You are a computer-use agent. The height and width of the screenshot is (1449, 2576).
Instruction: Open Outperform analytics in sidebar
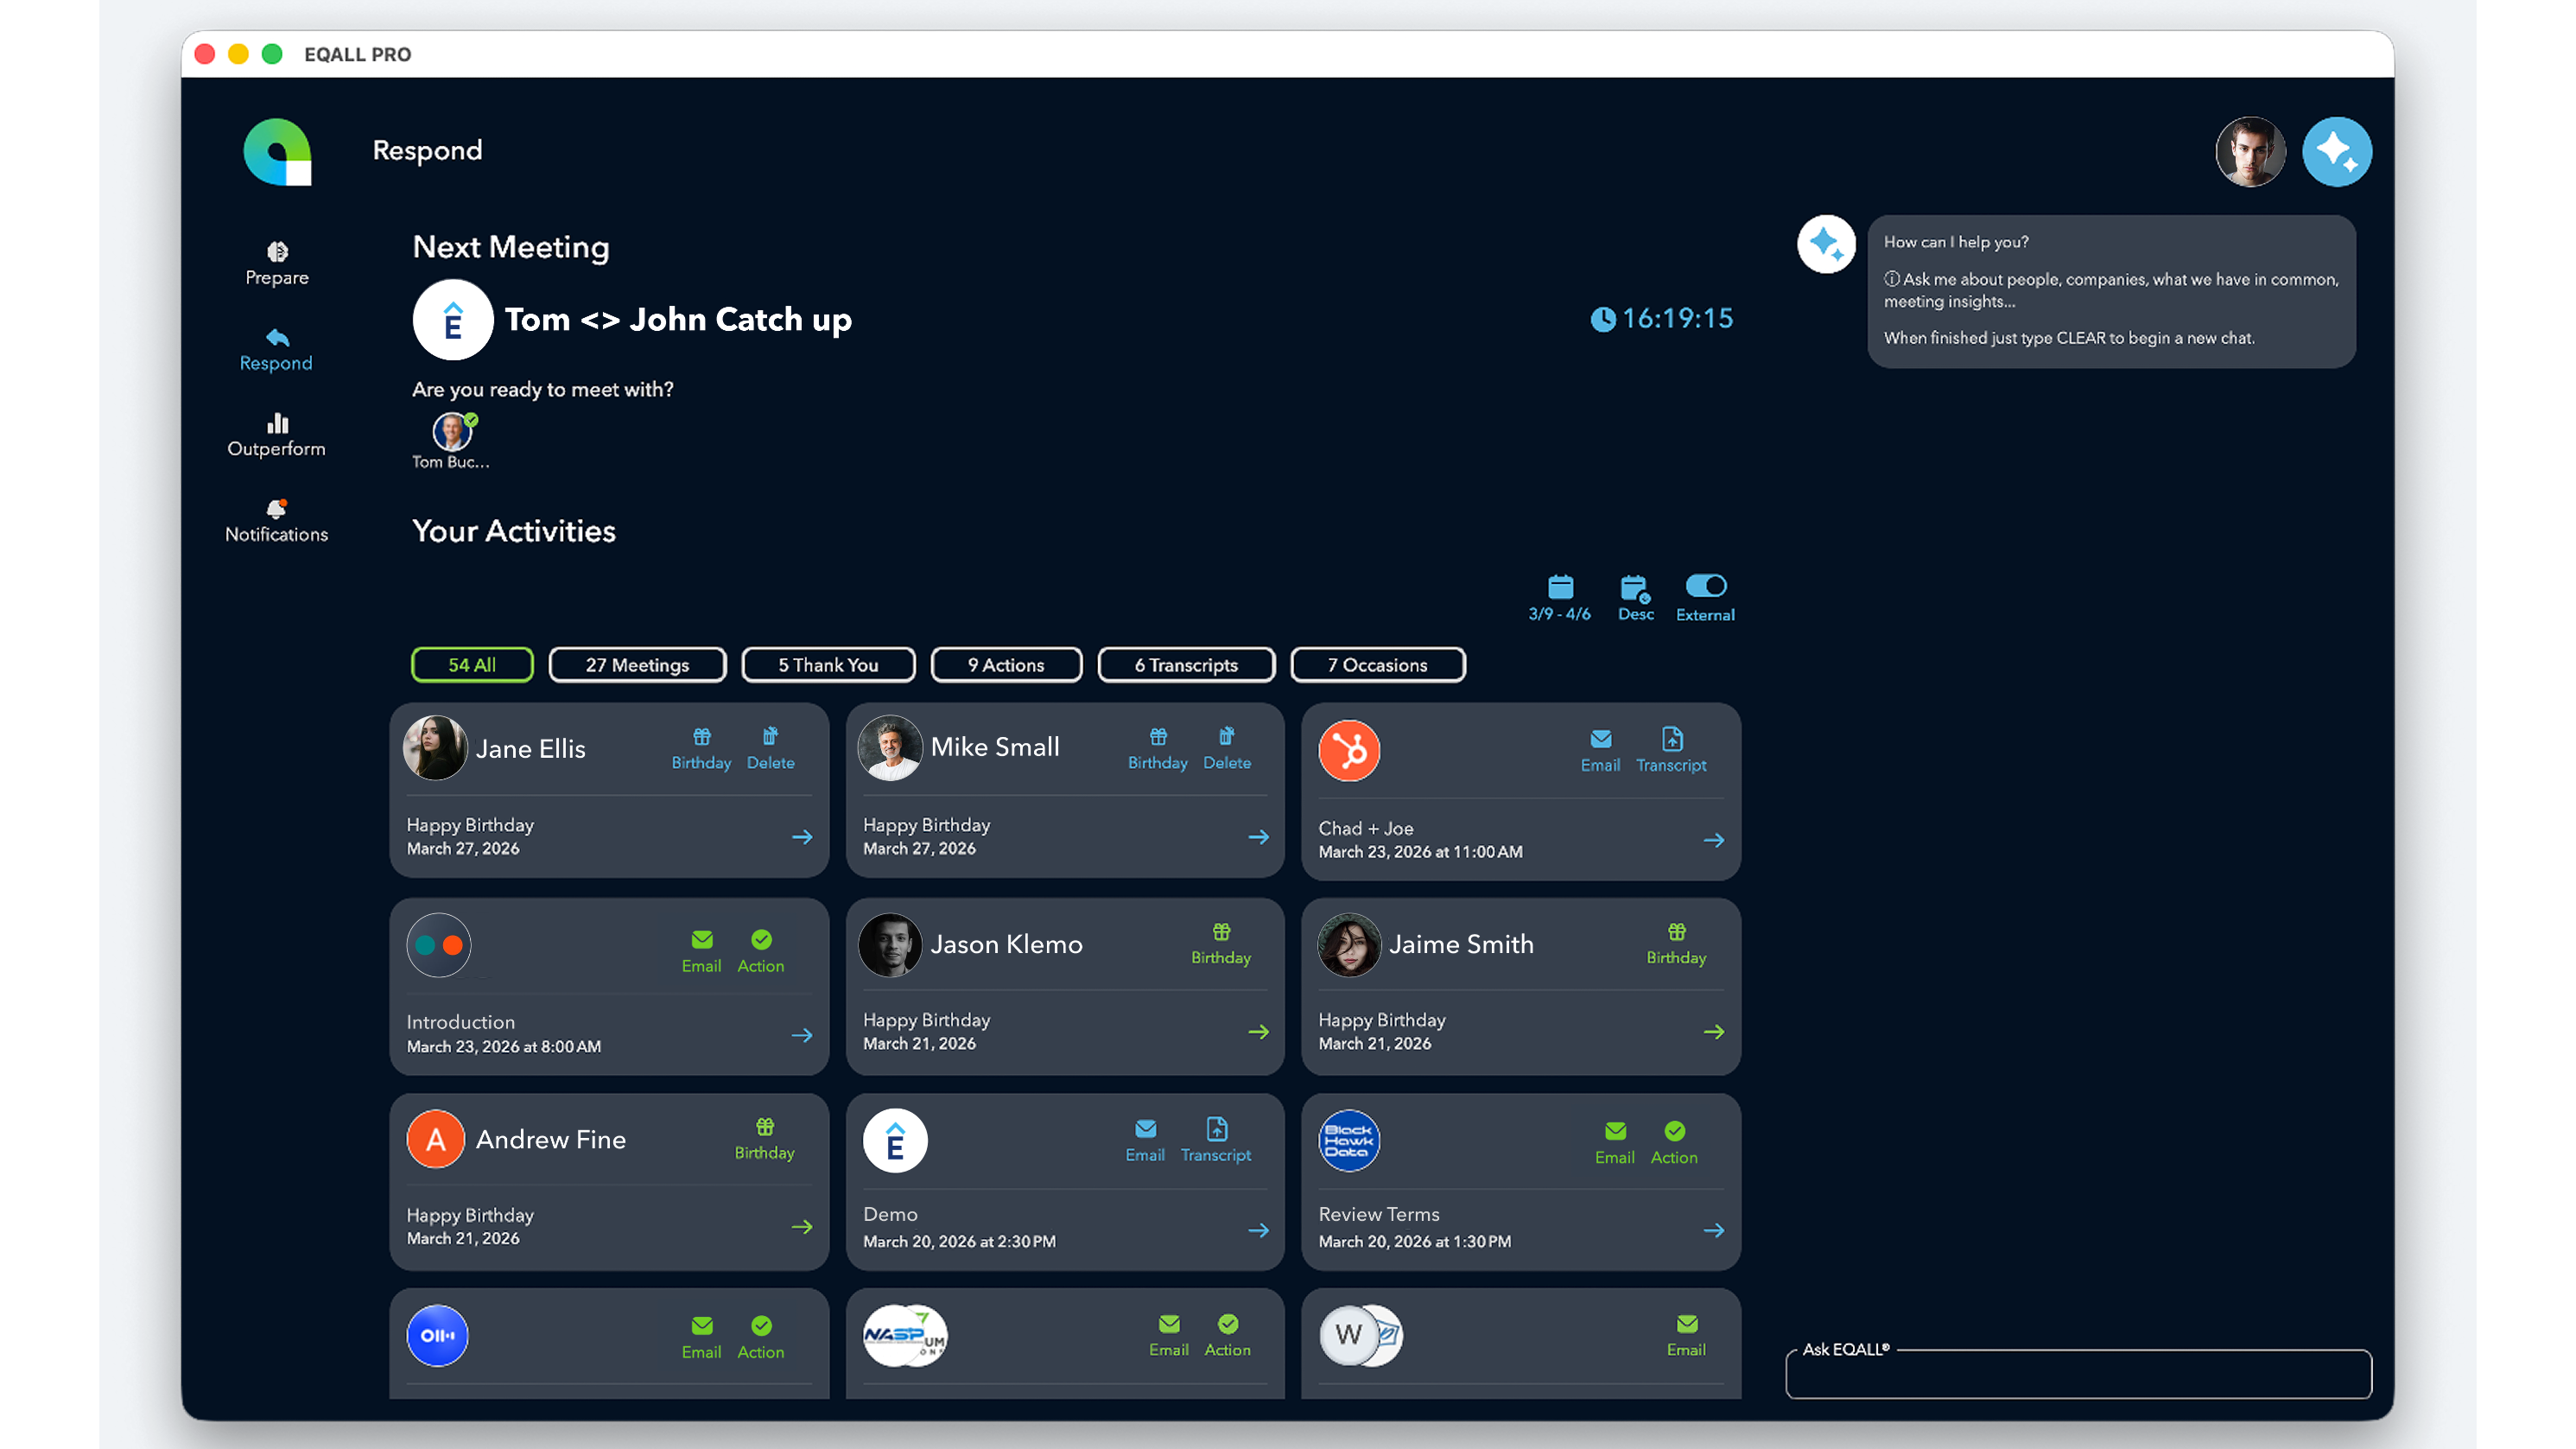coord(277,435)
